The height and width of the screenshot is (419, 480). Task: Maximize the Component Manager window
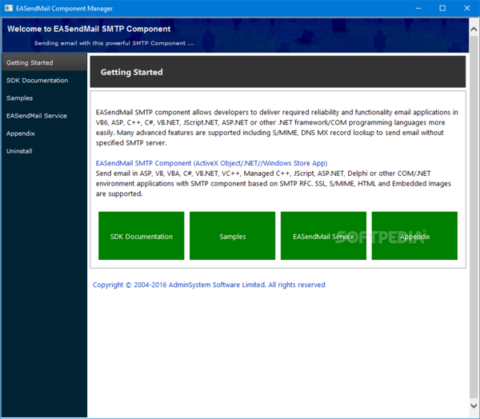[x=442, y=8]
